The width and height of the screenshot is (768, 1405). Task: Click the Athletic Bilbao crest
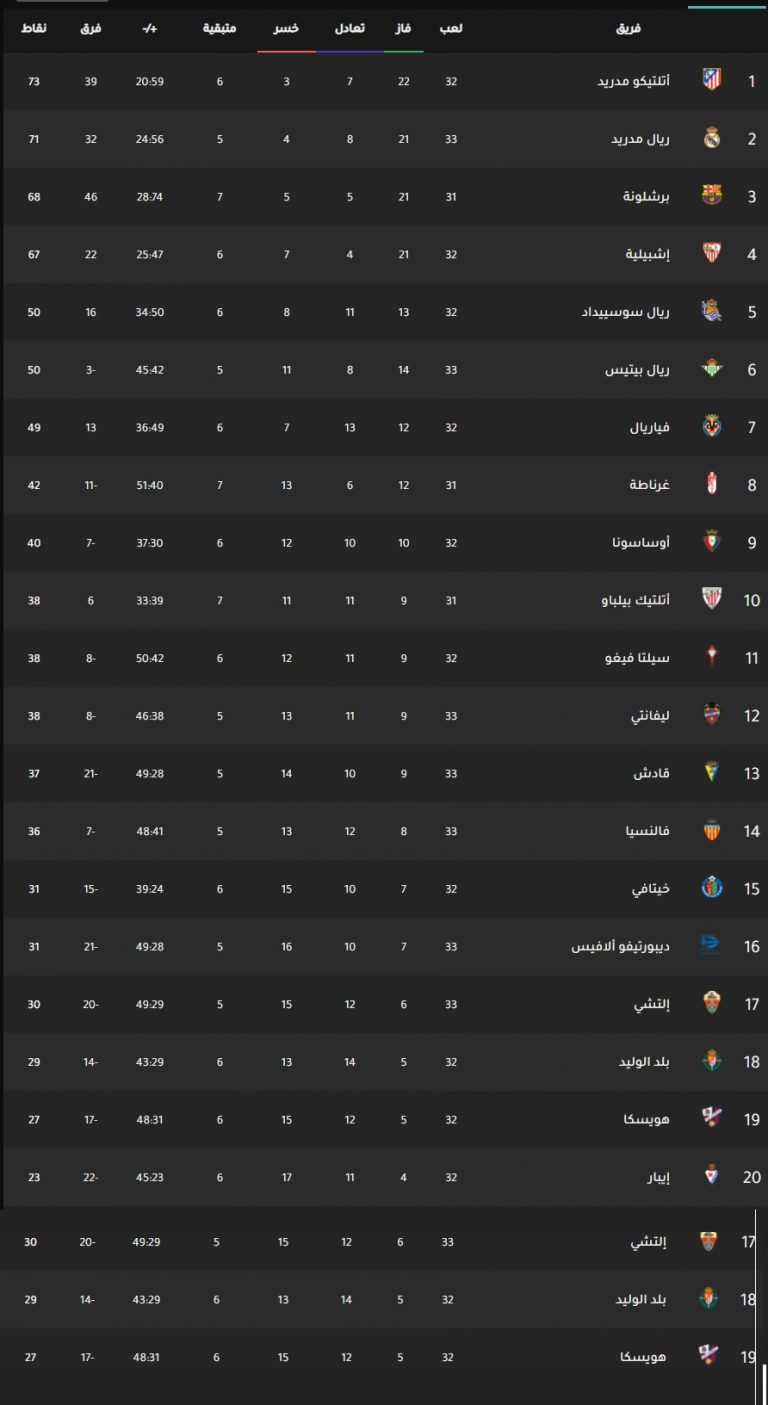pyautogui.click(x=712, y=600)
